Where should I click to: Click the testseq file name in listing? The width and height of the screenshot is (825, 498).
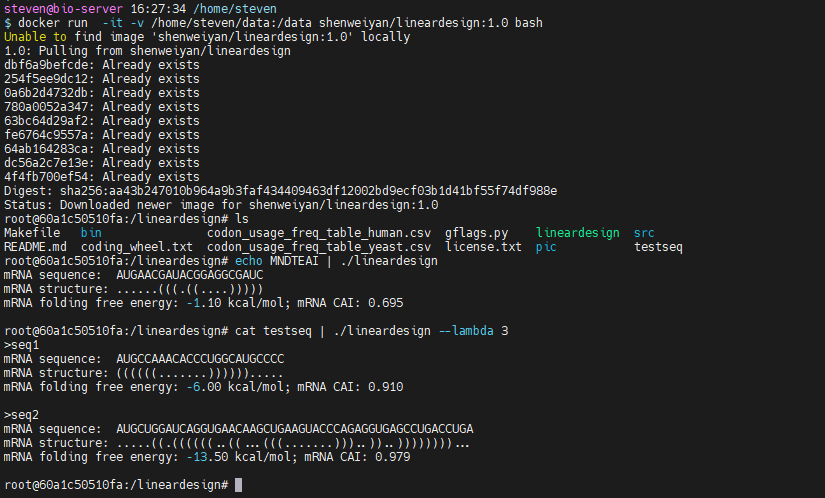[659, 246]
